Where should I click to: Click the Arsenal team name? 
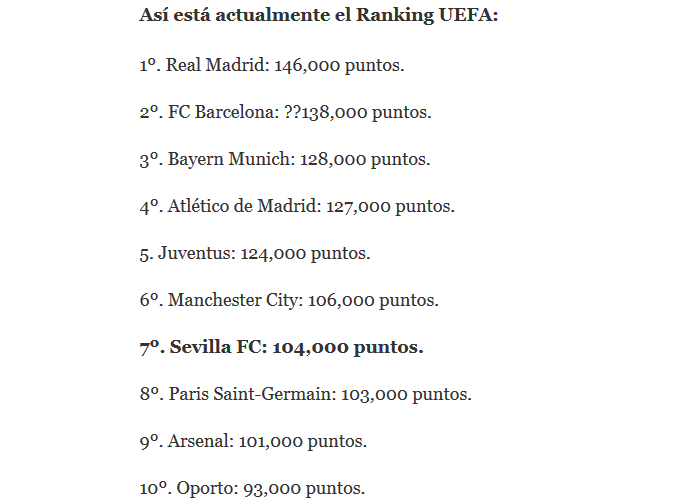coord(197,441)
